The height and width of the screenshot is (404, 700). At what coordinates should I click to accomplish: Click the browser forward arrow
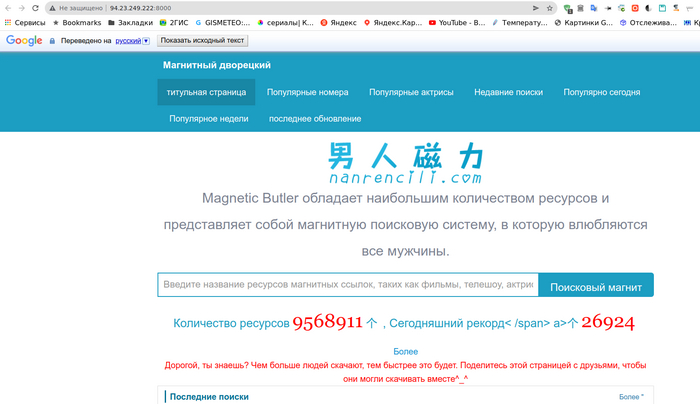pos(21,8)
